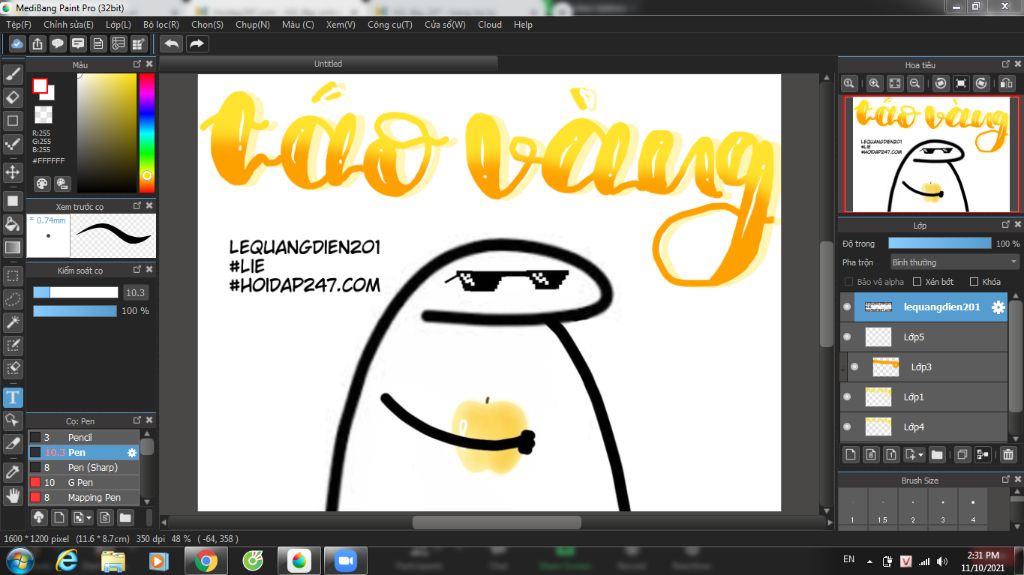Enable the Xén bớt checkbox
Screen dimensions: 1024x575
[917, 282]
